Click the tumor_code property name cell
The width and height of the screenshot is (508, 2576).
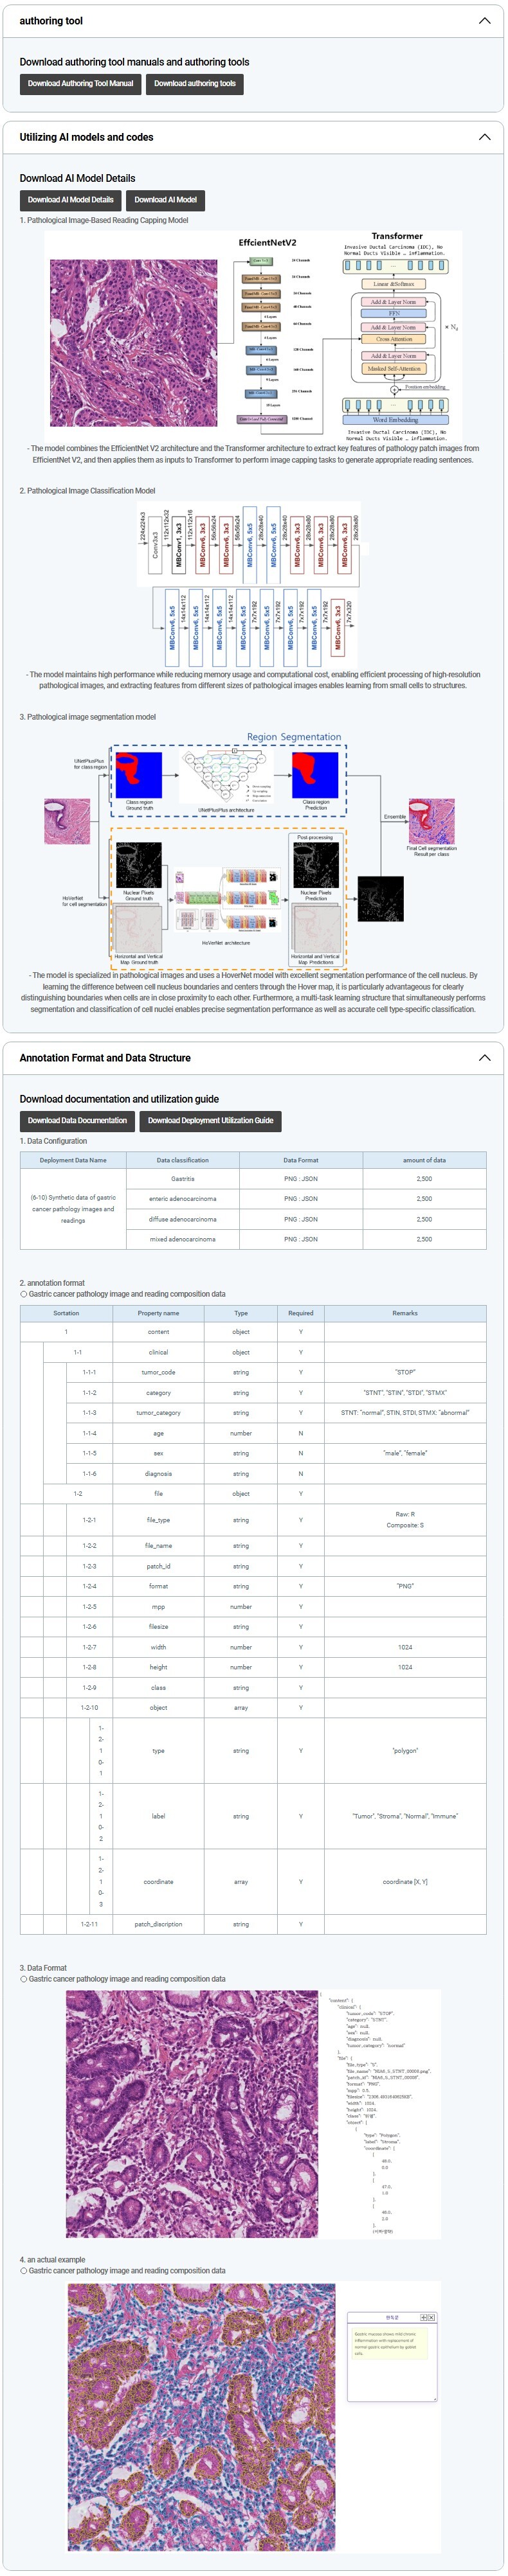pyautogui.click(x=158, y=1372)
